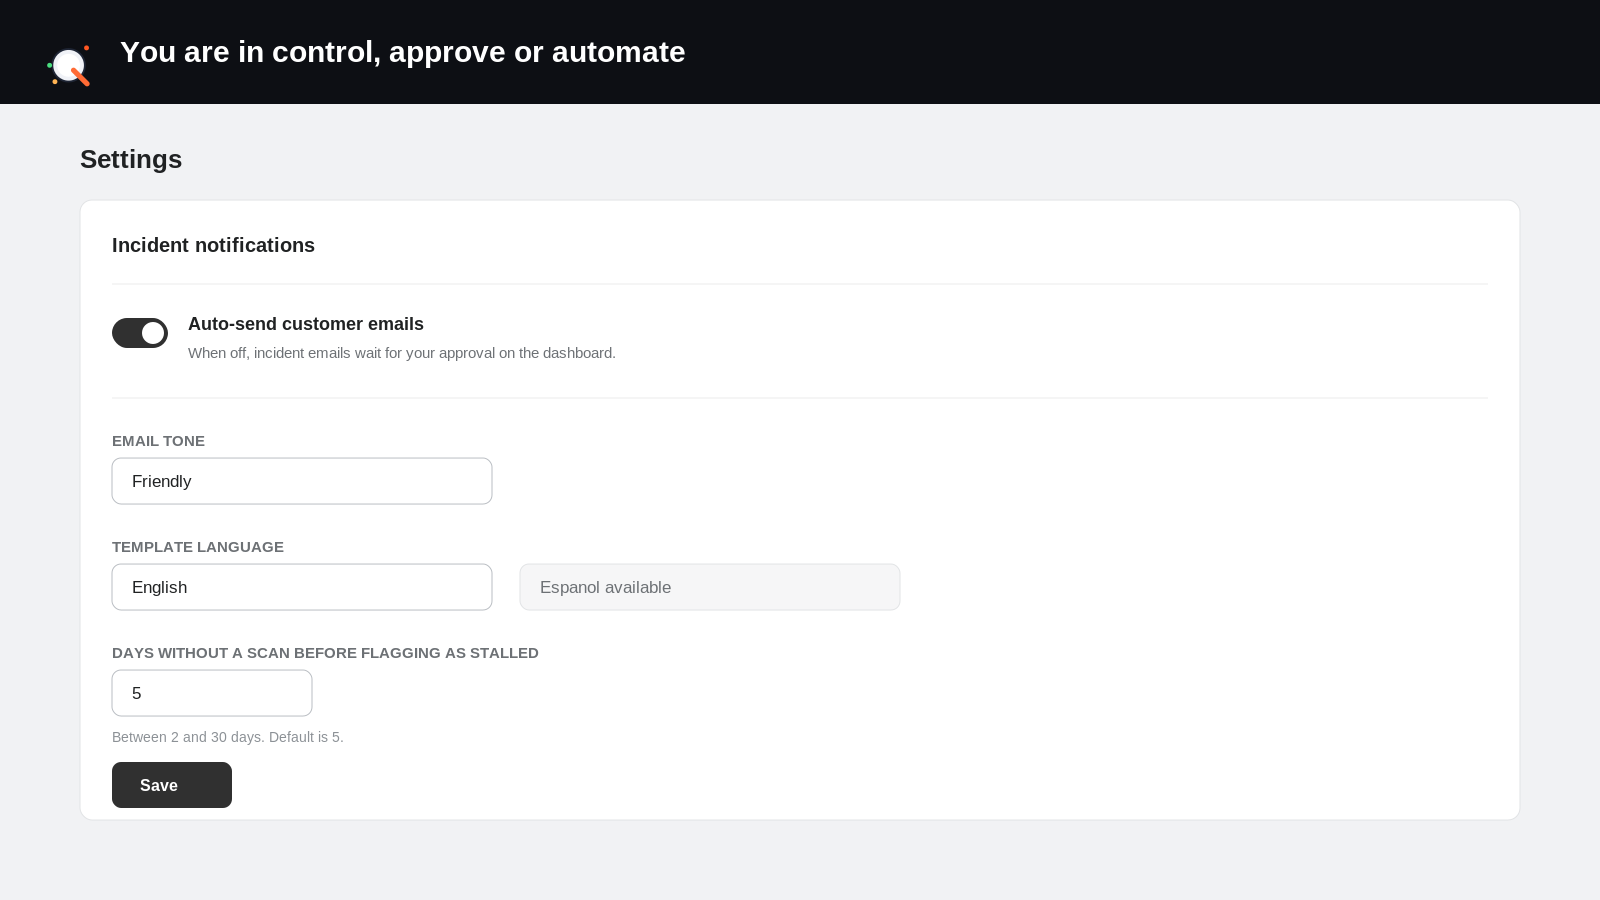Toggle Auto-send customer emails switch

pyautogui.click(x=140, y=333)
